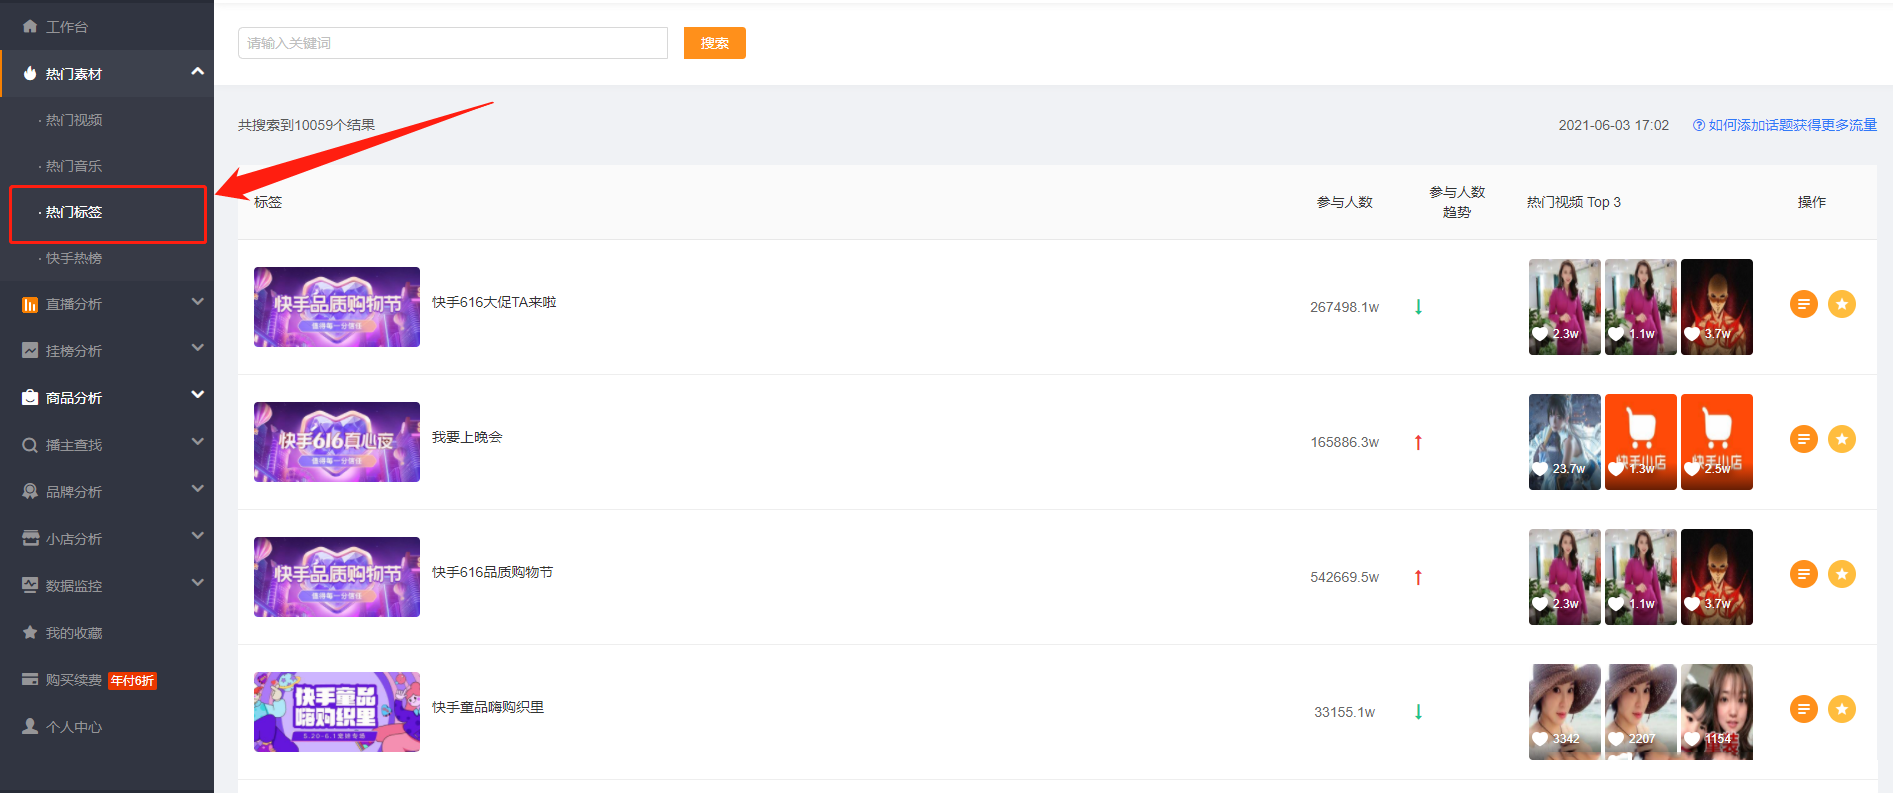Open details icon for 快手616品质购物节
Viewport: 1893px width, 793px height.
1803,574
